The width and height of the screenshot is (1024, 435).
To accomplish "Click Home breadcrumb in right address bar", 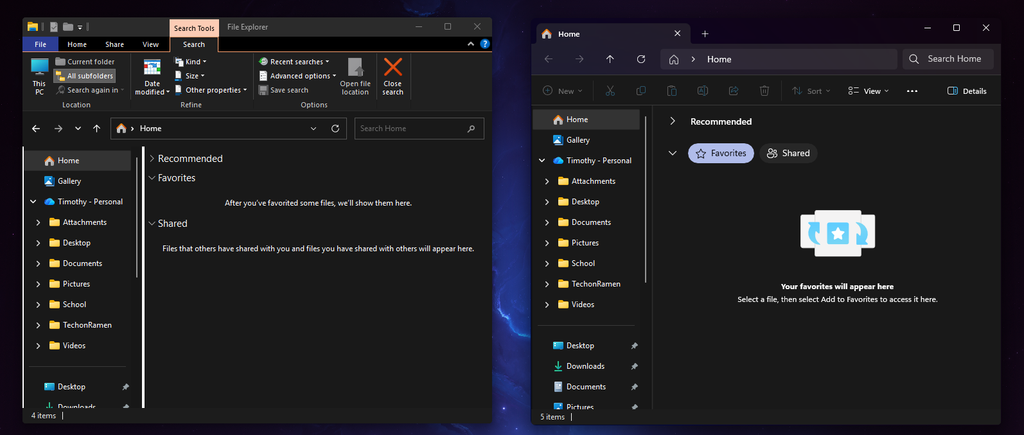I will 719,59.
